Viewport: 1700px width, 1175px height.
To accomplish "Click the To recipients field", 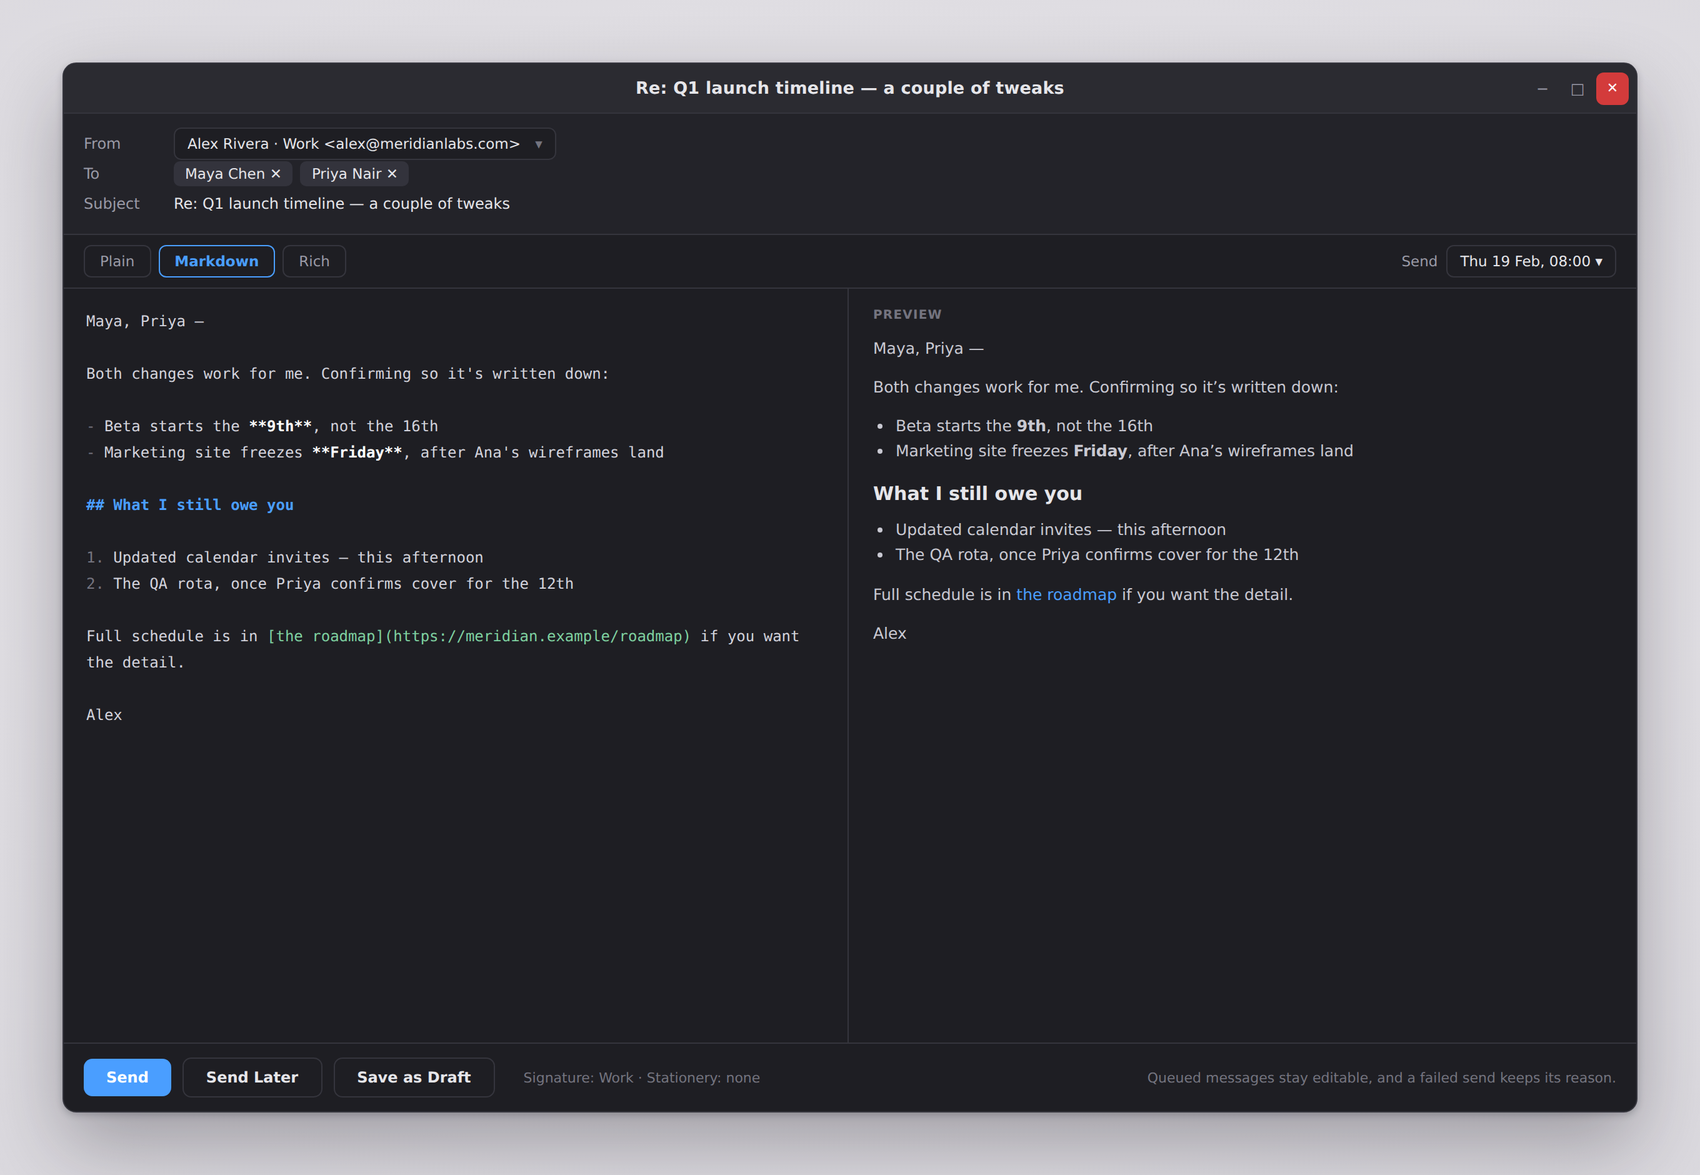I will pyautogui.click(x=895, y=174).
